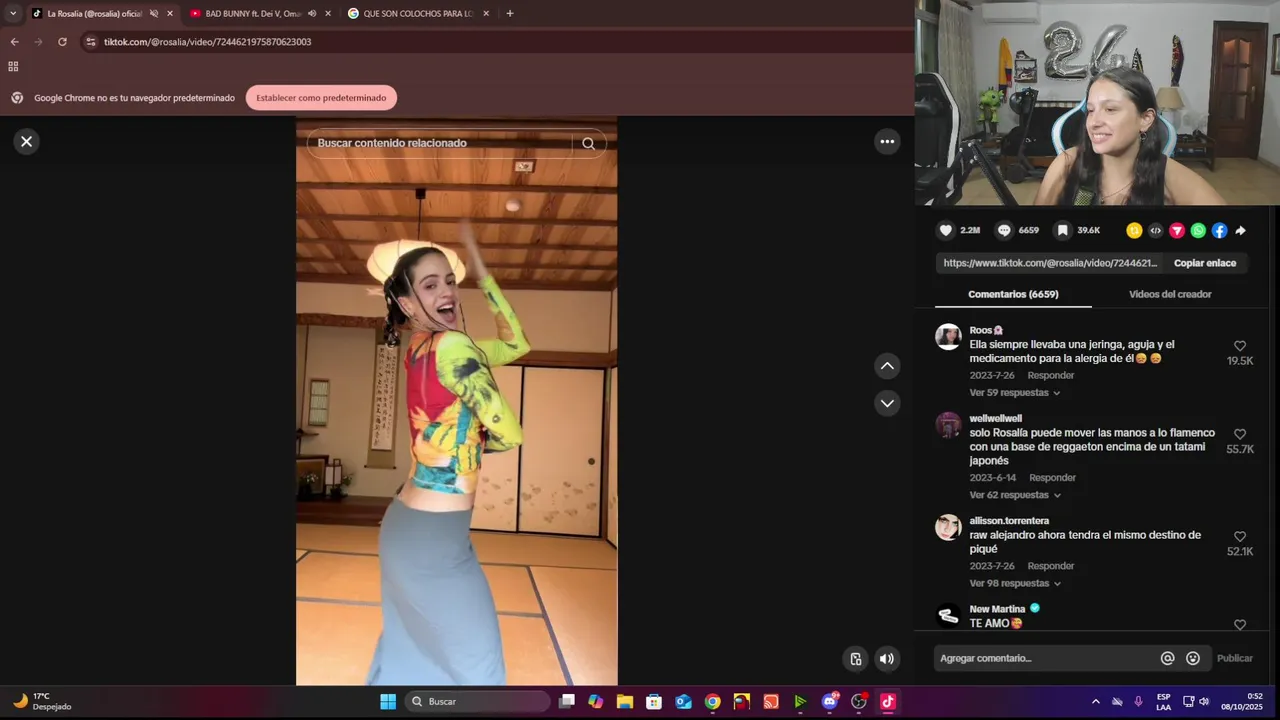Like the comment by allisson.torrentera

(1240, 536)
